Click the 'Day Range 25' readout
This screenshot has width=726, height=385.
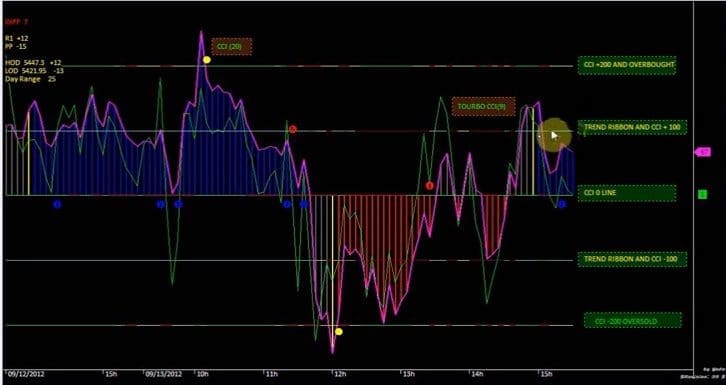point(31,79)
